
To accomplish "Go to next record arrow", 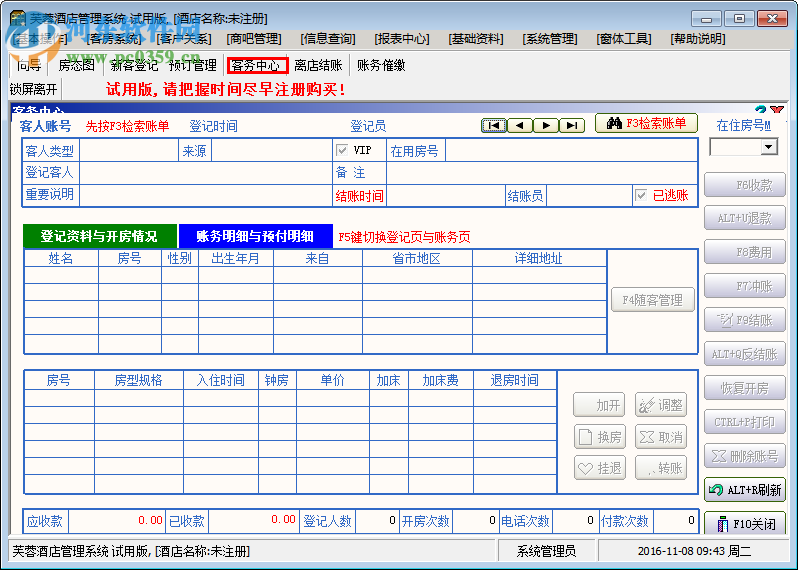I will pyautogui.click(x=546, y=125).
